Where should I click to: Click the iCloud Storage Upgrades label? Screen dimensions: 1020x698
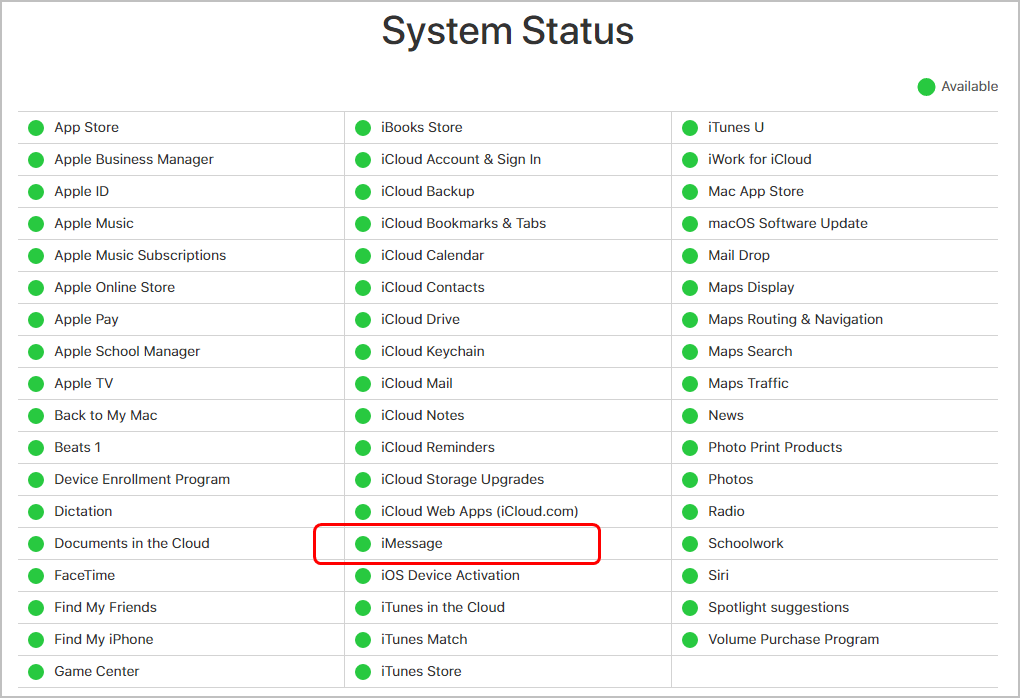coord(463,479)
